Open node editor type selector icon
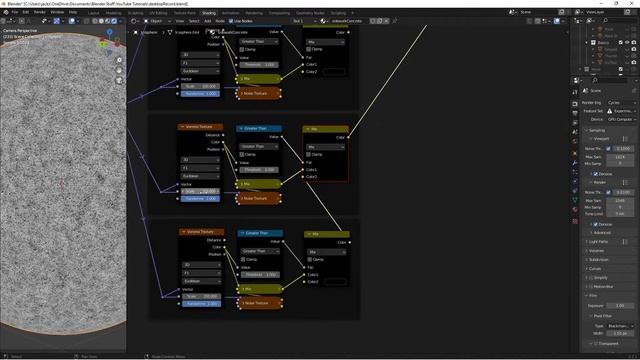Image resolution: width=640 pixels, height=360 pixels. click(x=135, y=21)
